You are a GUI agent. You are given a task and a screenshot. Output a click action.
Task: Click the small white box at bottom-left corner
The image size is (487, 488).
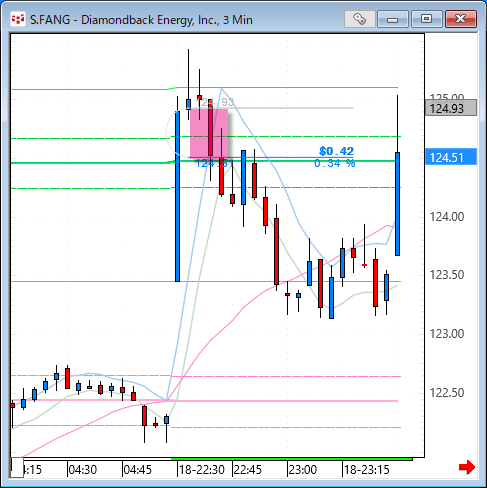pyautogui.click(x=17, y=467)
